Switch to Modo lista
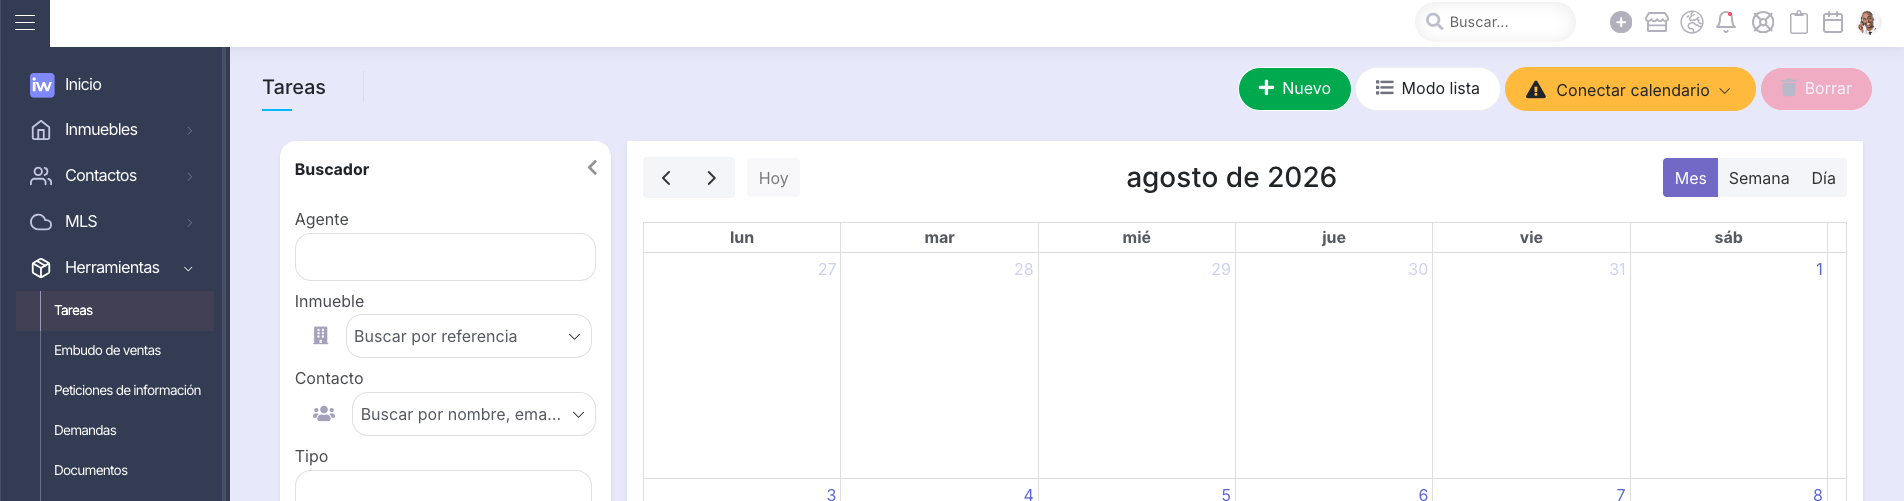The image size is (1904, 501). (1427, 88)
